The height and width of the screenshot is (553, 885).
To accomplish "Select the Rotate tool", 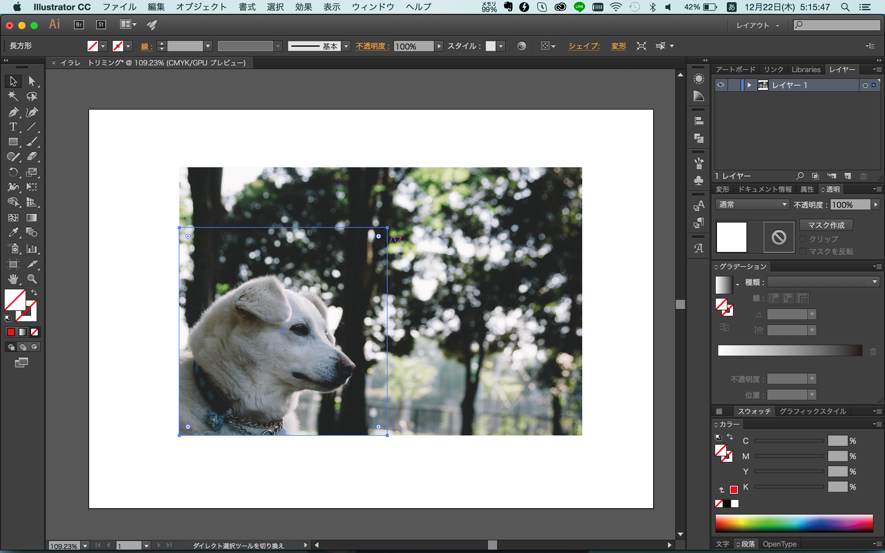I will 13,172.
